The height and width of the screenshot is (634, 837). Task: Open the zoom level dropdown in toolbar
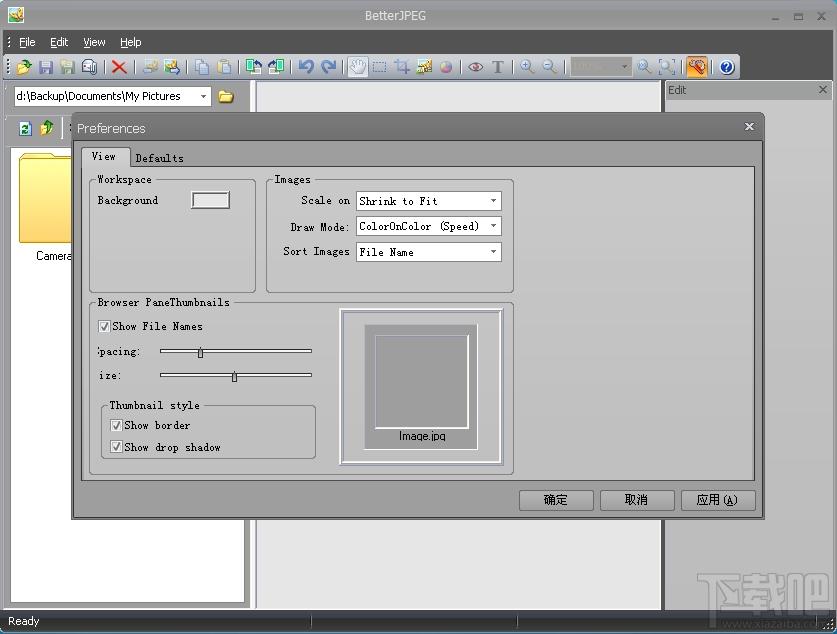624,67
